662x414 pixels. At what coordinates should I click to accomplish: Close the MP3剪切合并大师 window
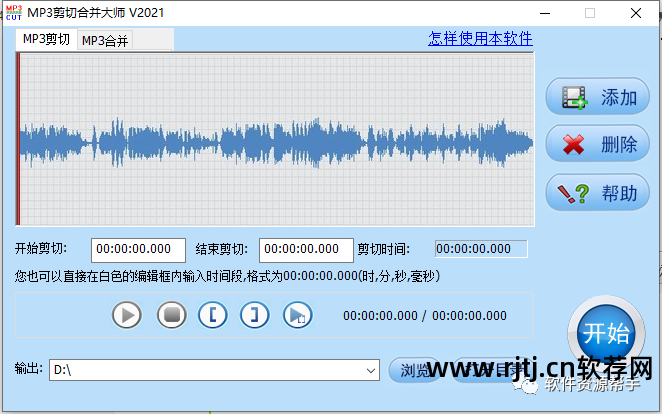tap(636, 13)
